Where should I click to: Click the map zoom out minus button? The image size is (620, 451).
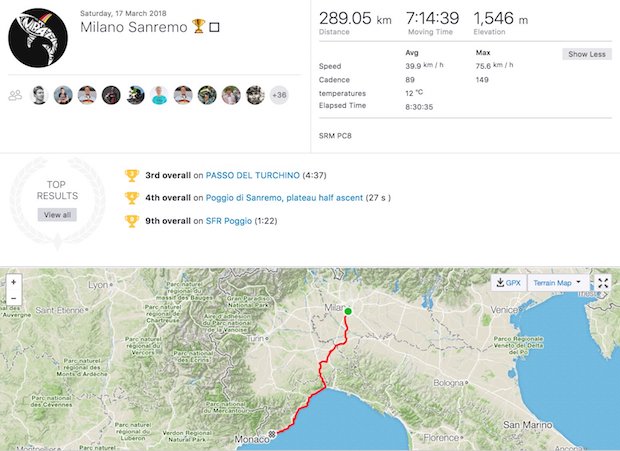tap(13, 298)
